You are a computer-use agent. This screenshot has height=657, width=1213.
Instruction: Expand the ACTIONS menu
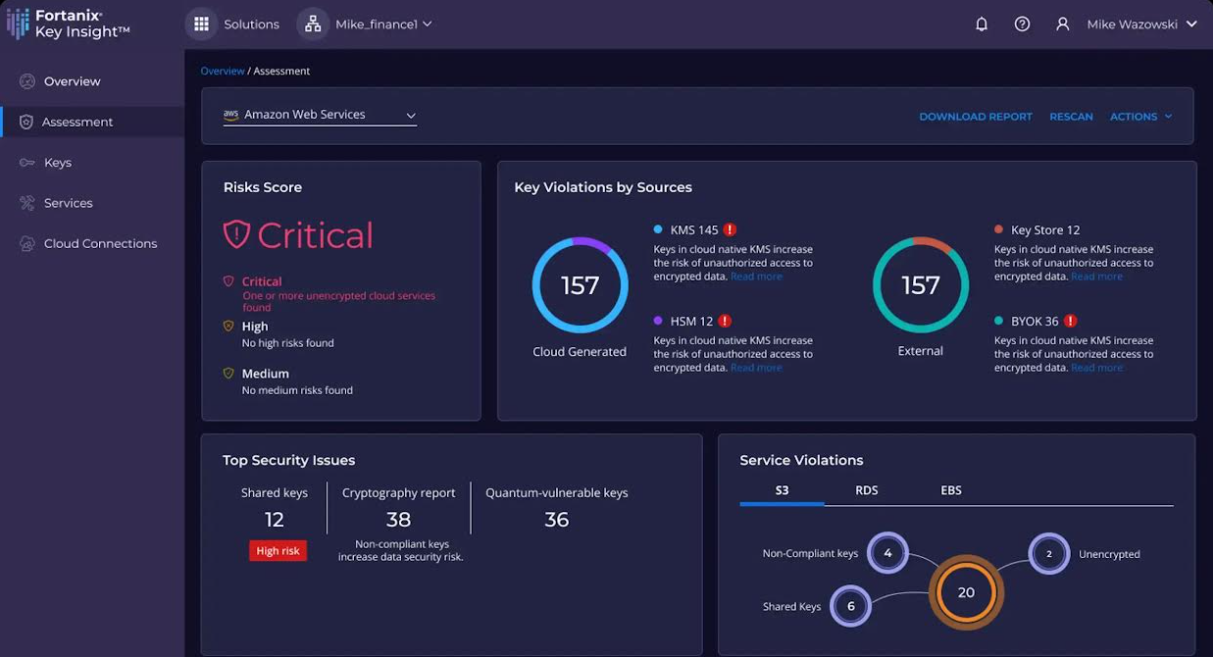coord(1141,117)
